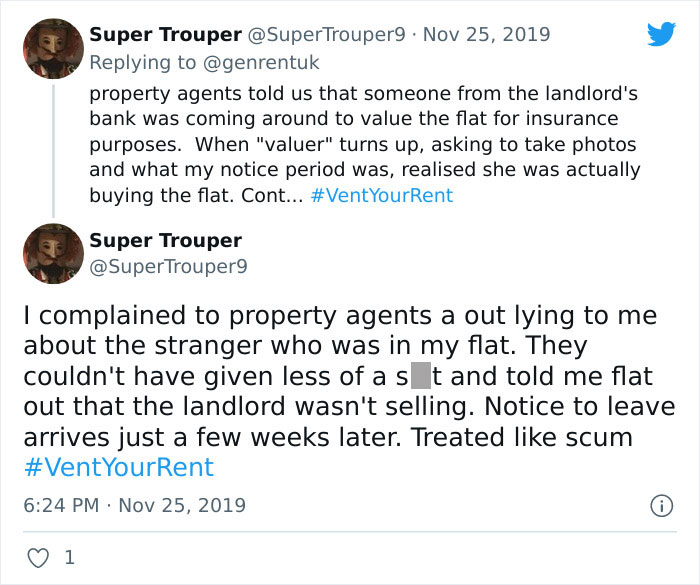Viewport: 700px width, 585px height.
Task: Open #VentYourRent hashtag ending the second tweet
Action: [118, 467]
